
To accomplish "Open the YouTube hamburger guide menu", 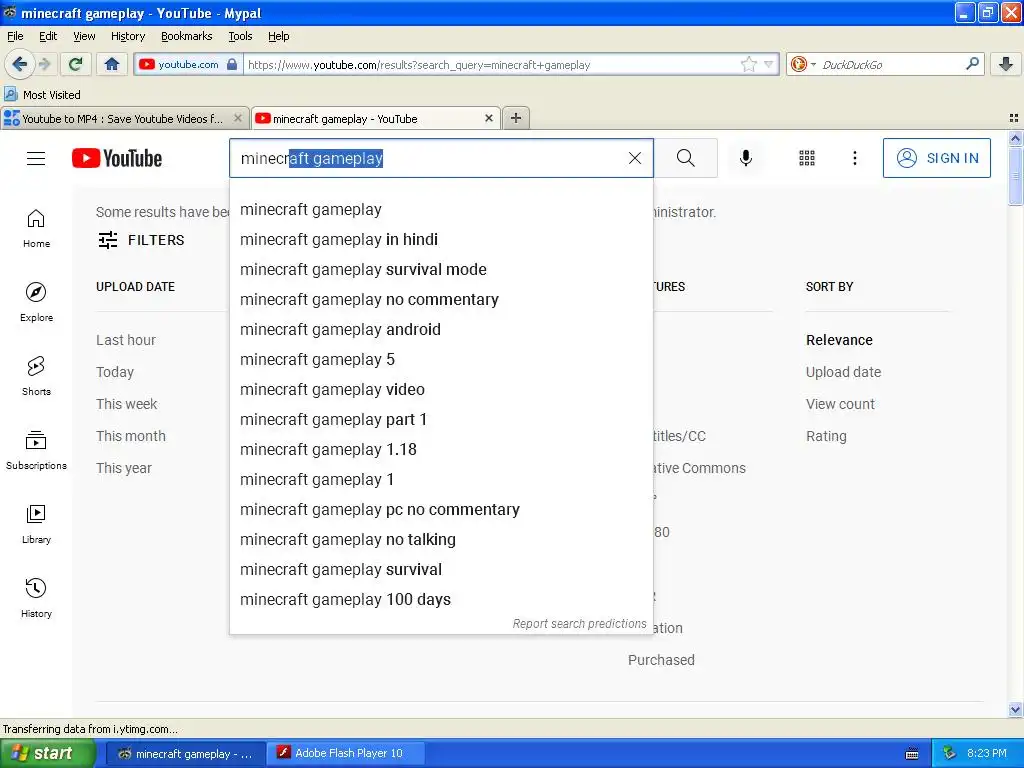I will click(36, 159).
